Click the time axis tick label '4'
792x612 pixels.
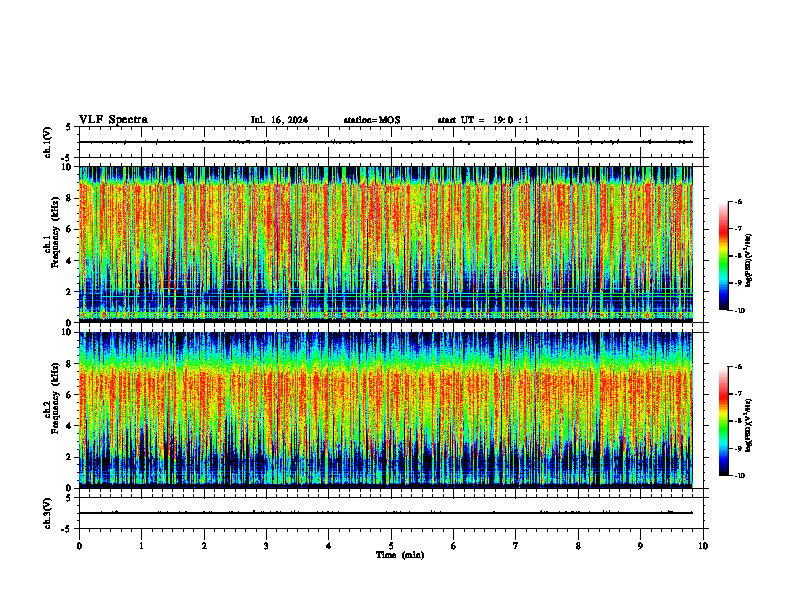coord(329,546)
